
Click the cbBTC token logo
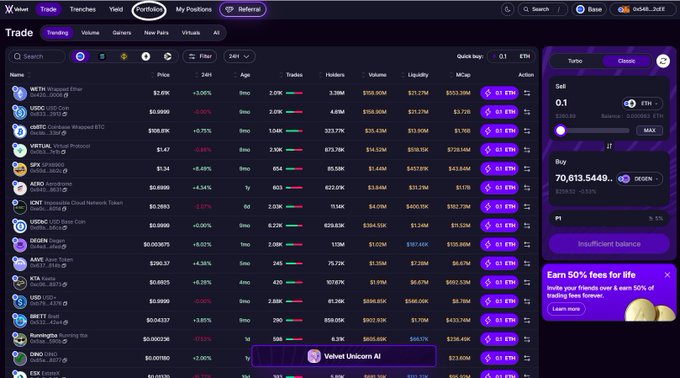coord(19,130)
